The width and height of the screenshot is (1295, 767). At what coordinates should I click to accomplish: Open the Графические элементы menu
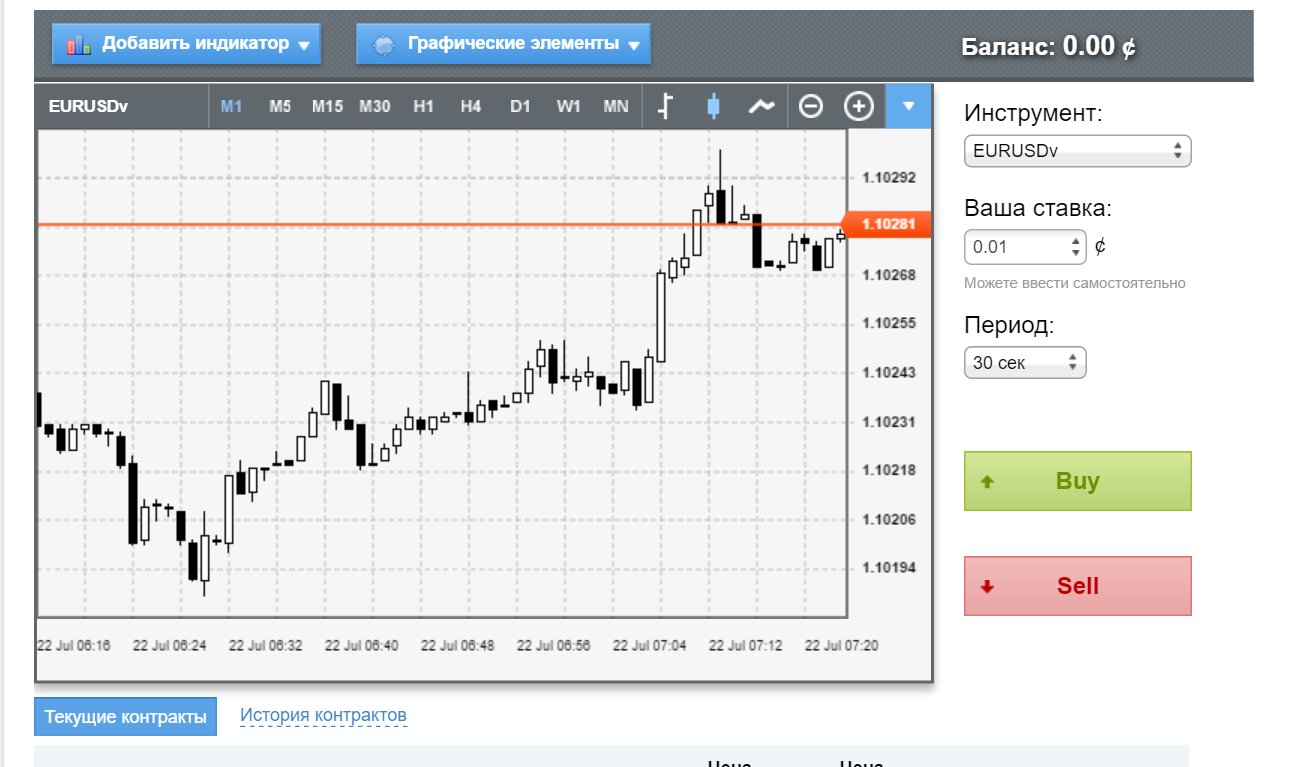click(x=503, y=44)
